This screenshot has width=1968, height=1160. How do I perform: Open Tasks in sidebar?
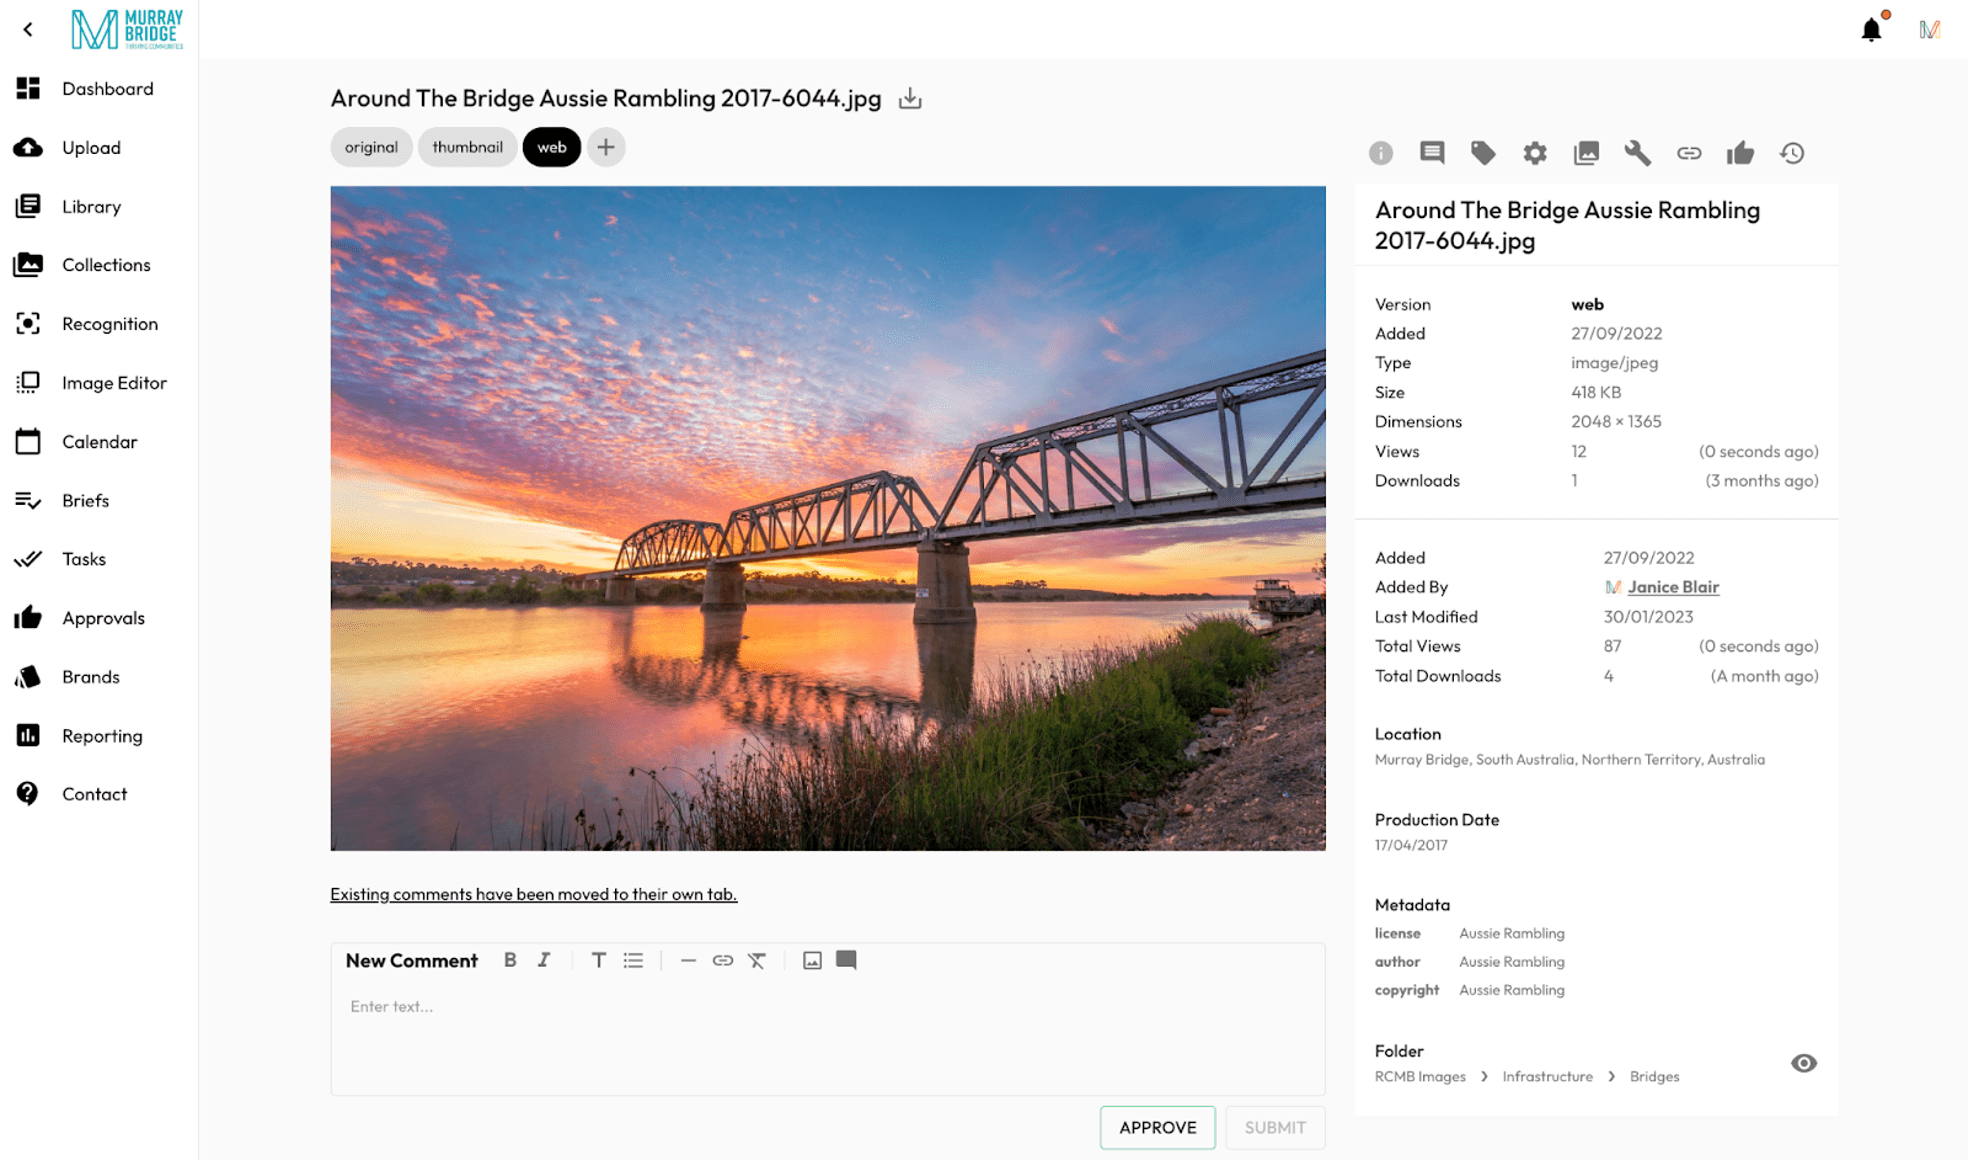(x=98, y=559)
